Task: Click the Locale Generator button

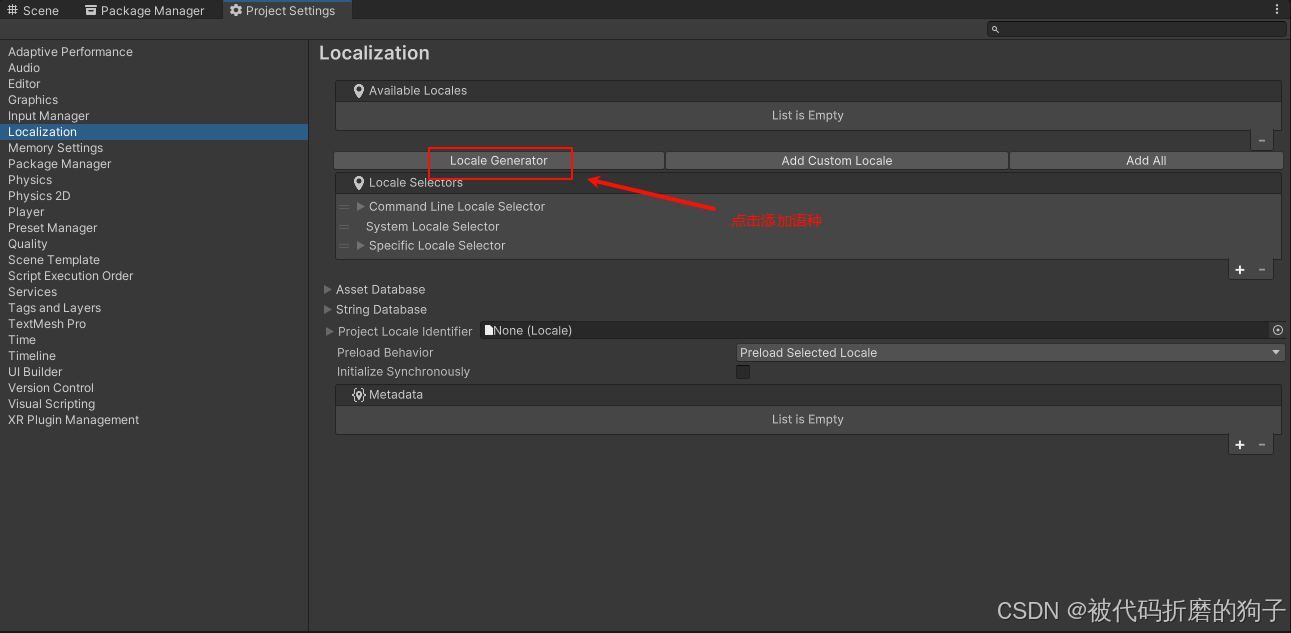Action: (499, 160)
